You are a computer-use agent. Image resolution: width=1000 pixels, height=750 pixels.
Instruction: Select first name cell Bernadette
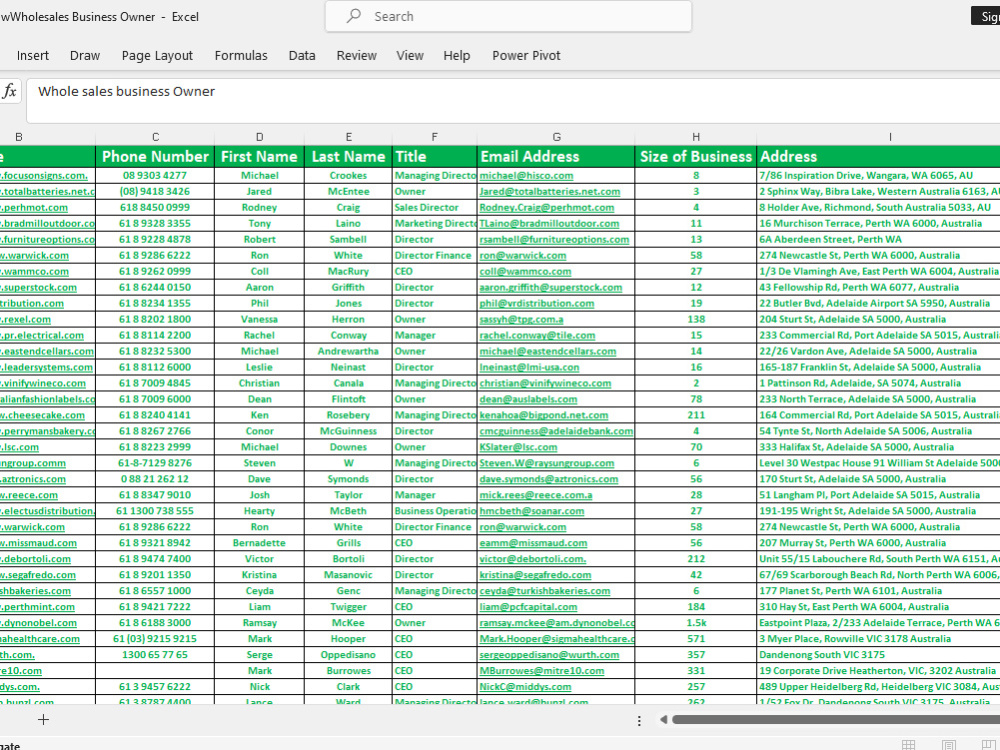260,543
